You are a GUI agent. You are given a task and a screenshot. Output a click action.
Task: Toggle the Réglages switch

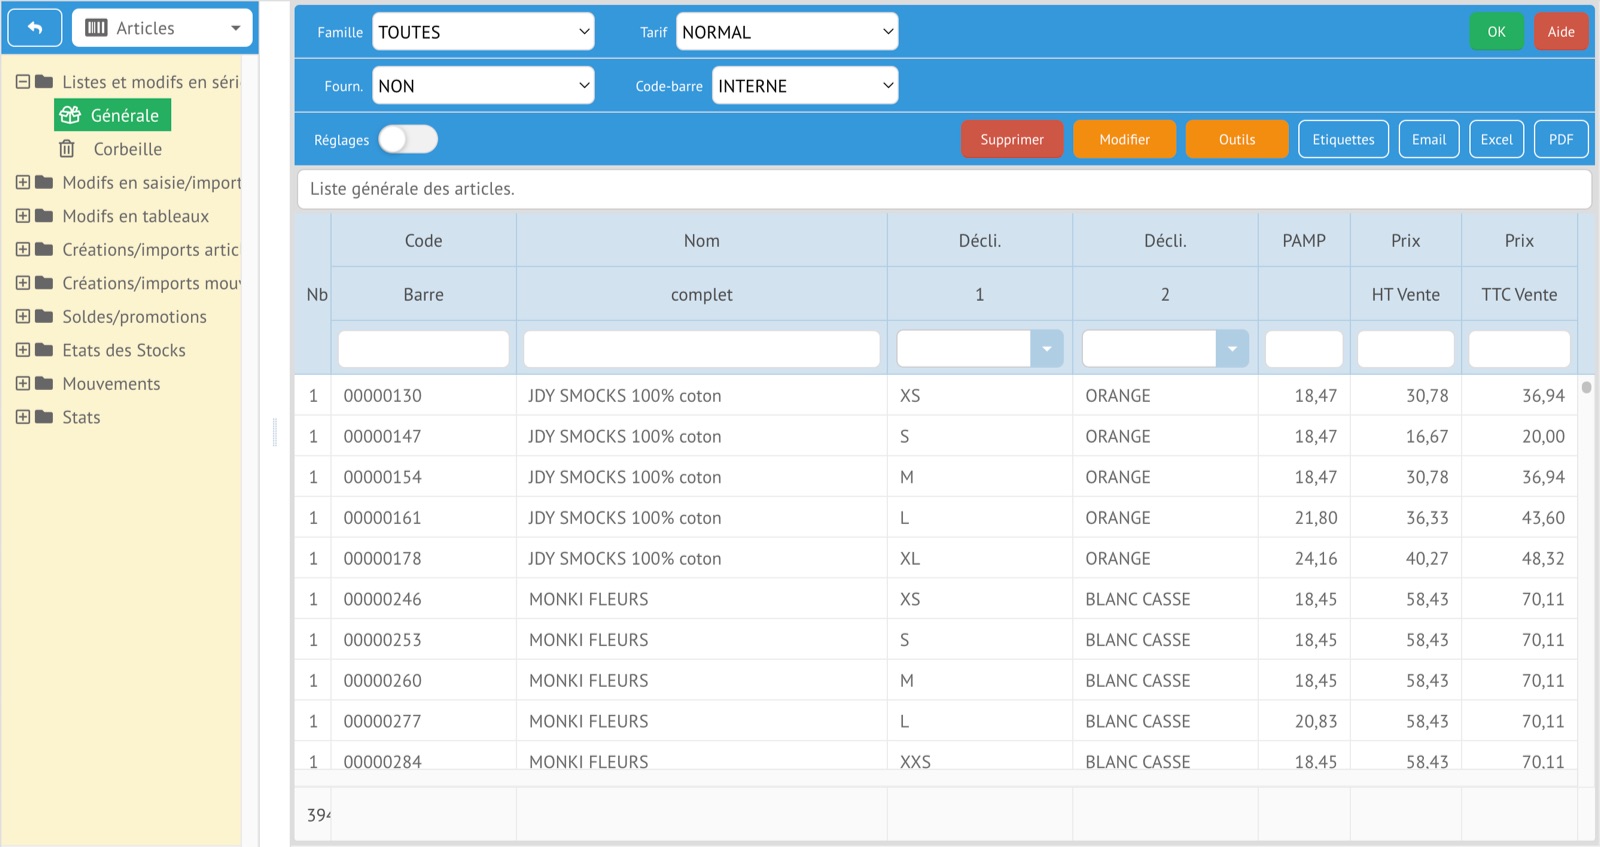click(408, 140)
